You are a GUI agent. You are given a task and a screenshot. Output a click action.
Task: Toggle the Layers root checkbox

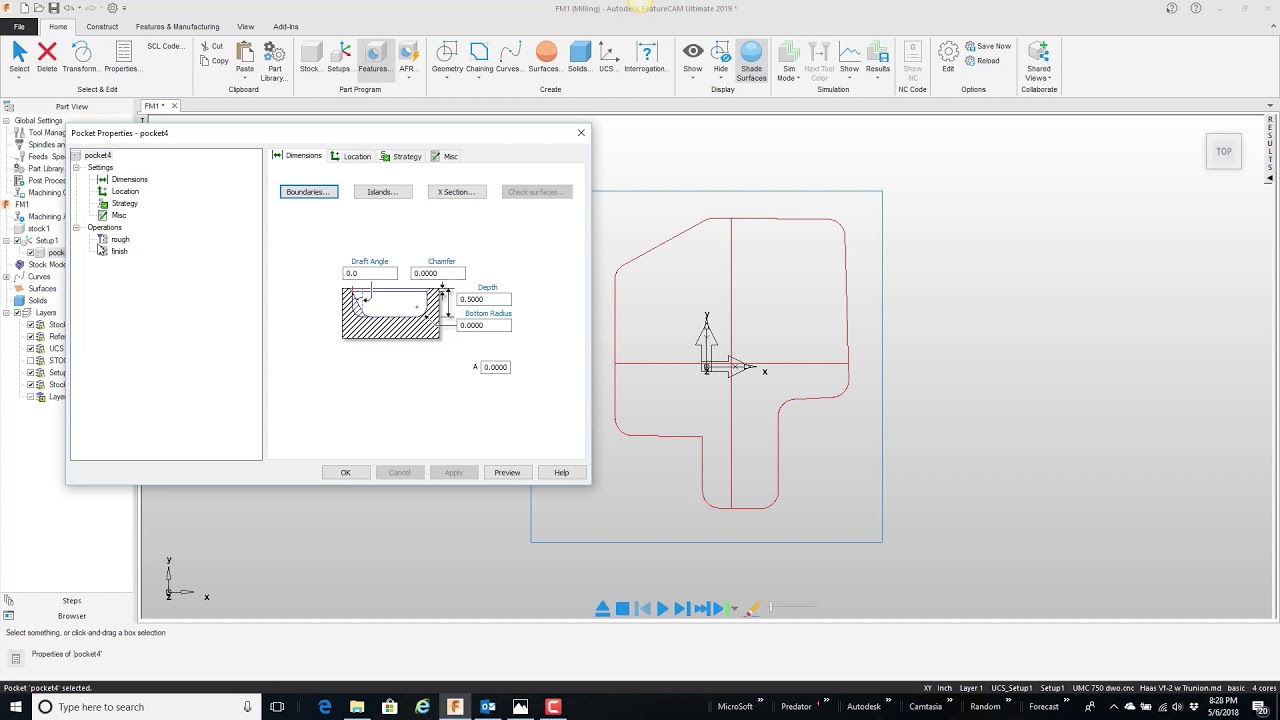[x=18, y=313]
